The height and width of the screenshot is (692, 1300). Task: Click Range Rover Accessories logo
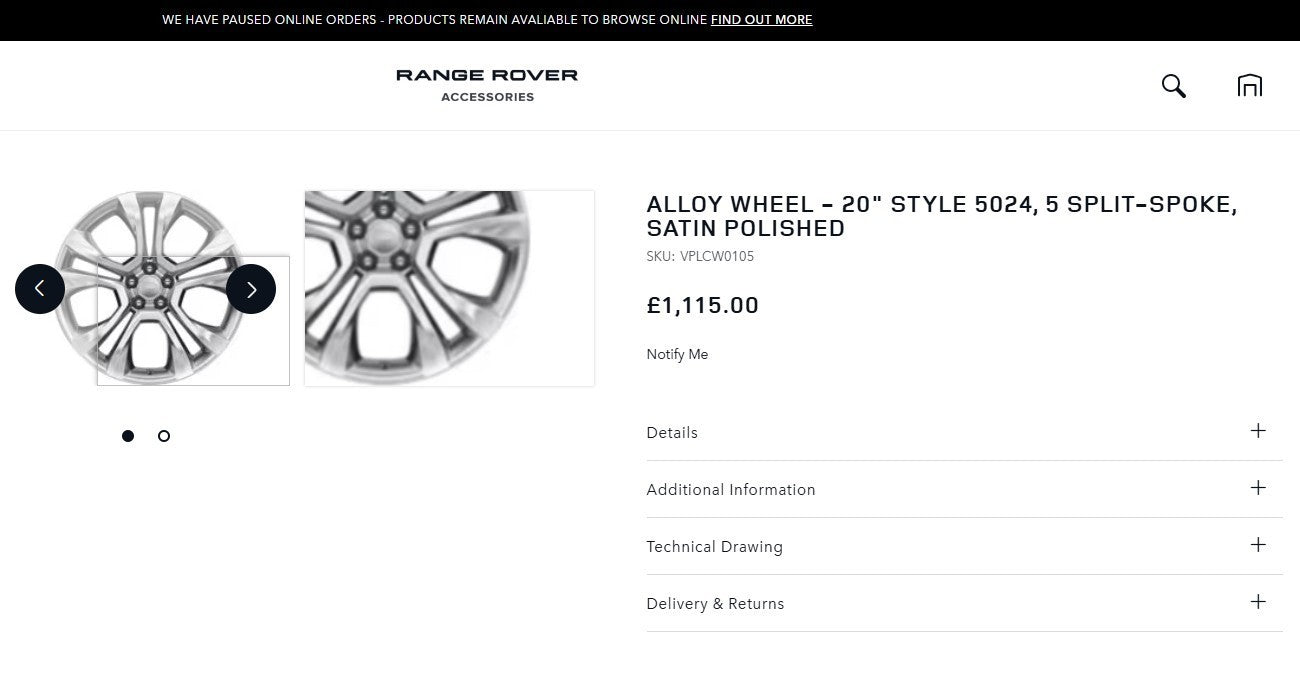(x=487, y=84)
